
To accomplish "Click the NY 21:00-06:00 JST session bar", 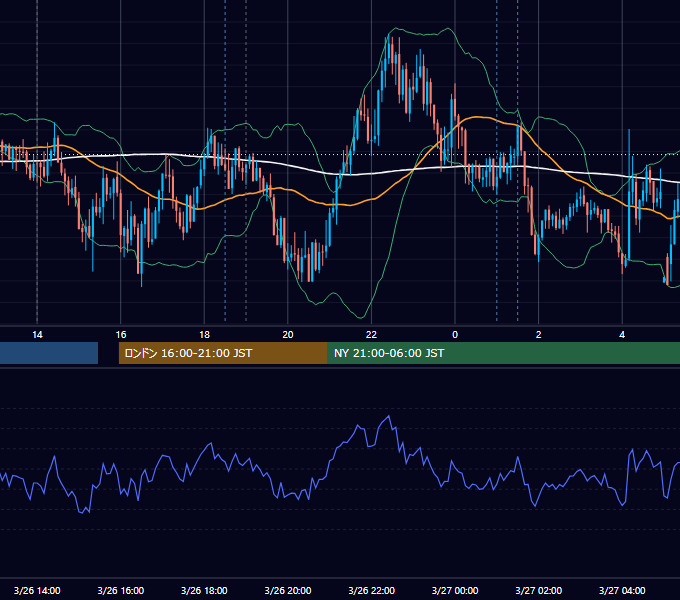I will 503,353.
